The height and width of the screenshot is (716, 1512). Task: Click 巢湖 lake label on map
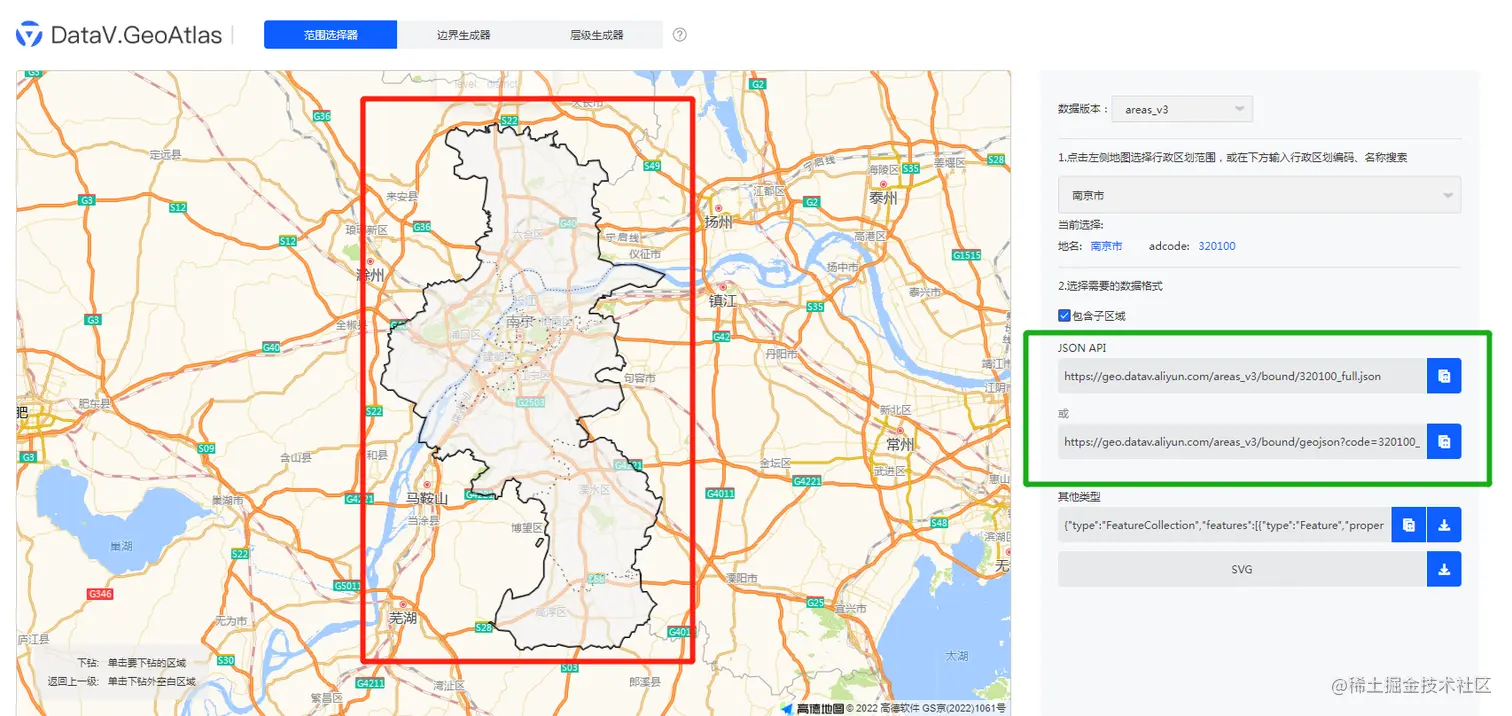tap(121, 546)
